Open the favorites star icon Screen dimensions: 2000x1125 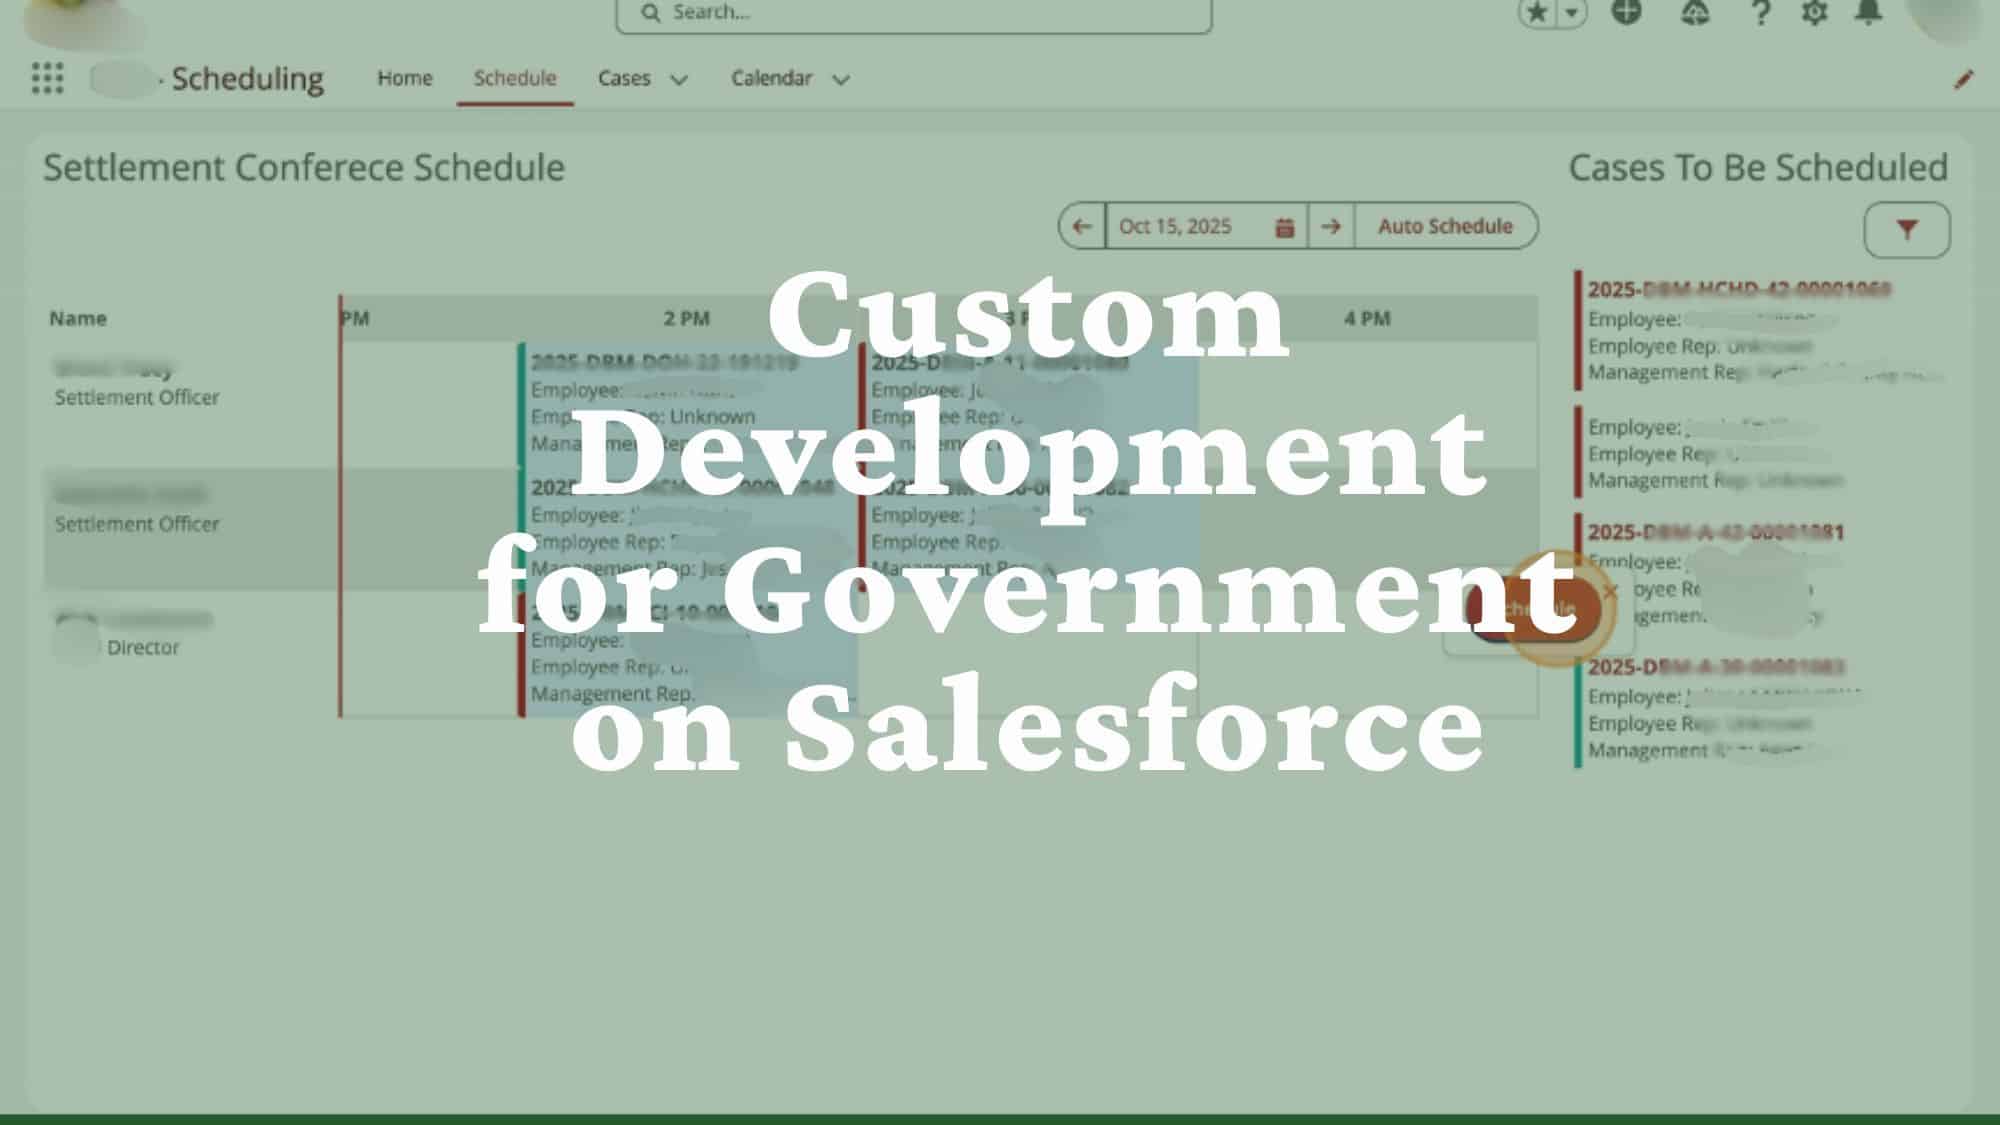[x=1537, y=13]
